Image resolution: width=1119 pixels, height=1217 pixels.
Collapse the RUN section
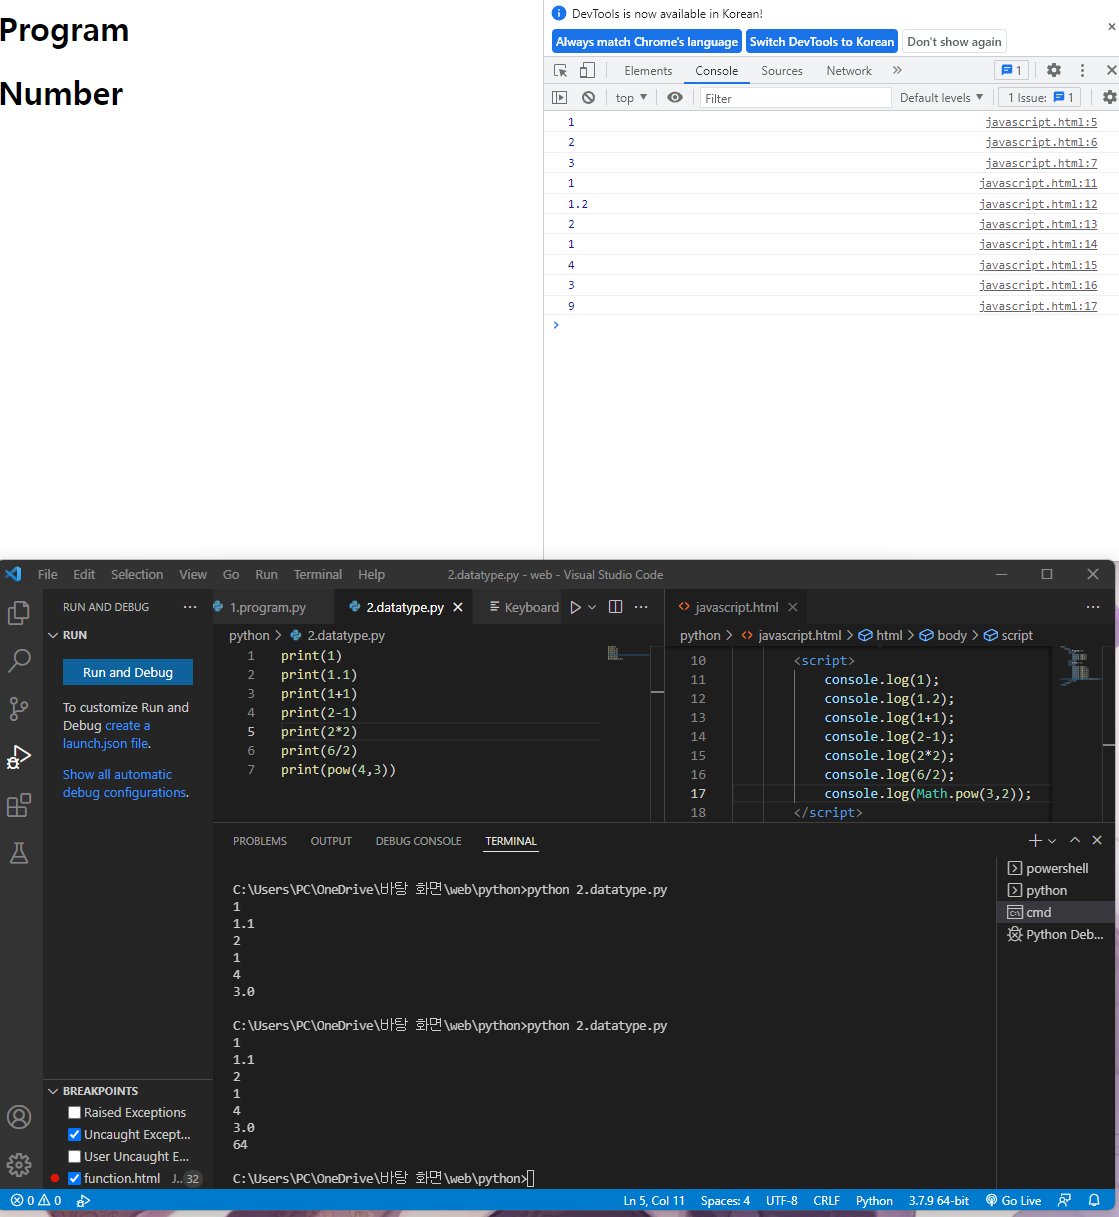tap(66, 635)
